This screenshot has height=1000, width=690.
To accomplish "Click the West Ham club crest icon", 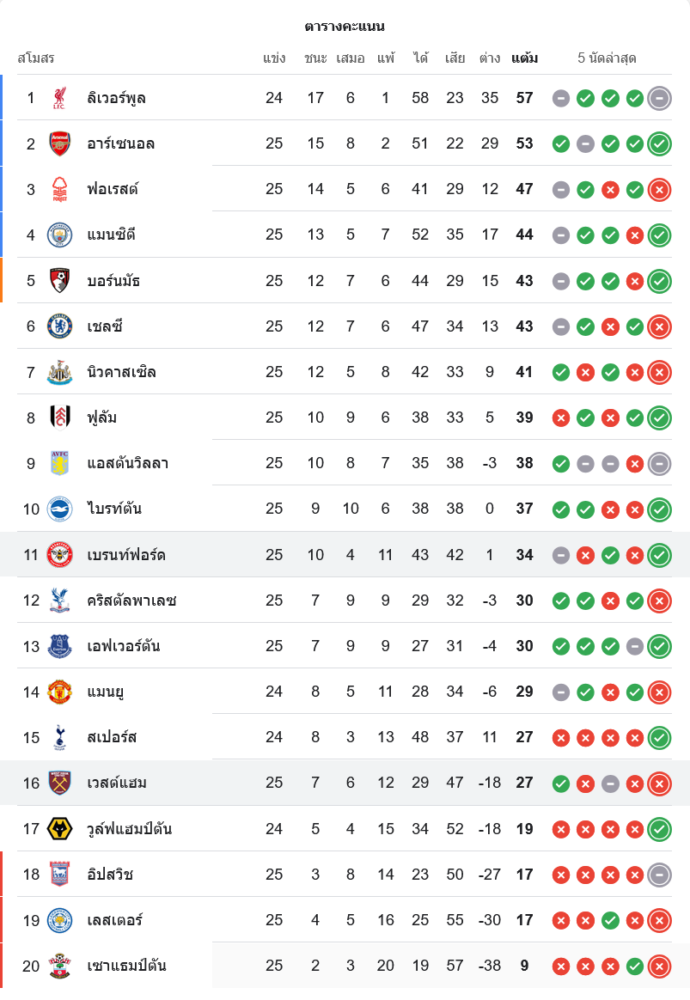I will coord(60,783).
